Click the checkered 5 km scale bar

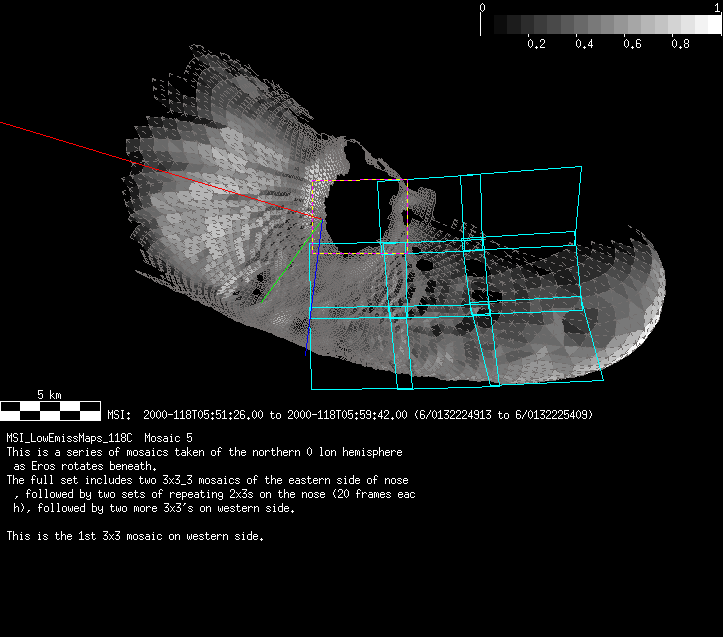tap(50, 411)
